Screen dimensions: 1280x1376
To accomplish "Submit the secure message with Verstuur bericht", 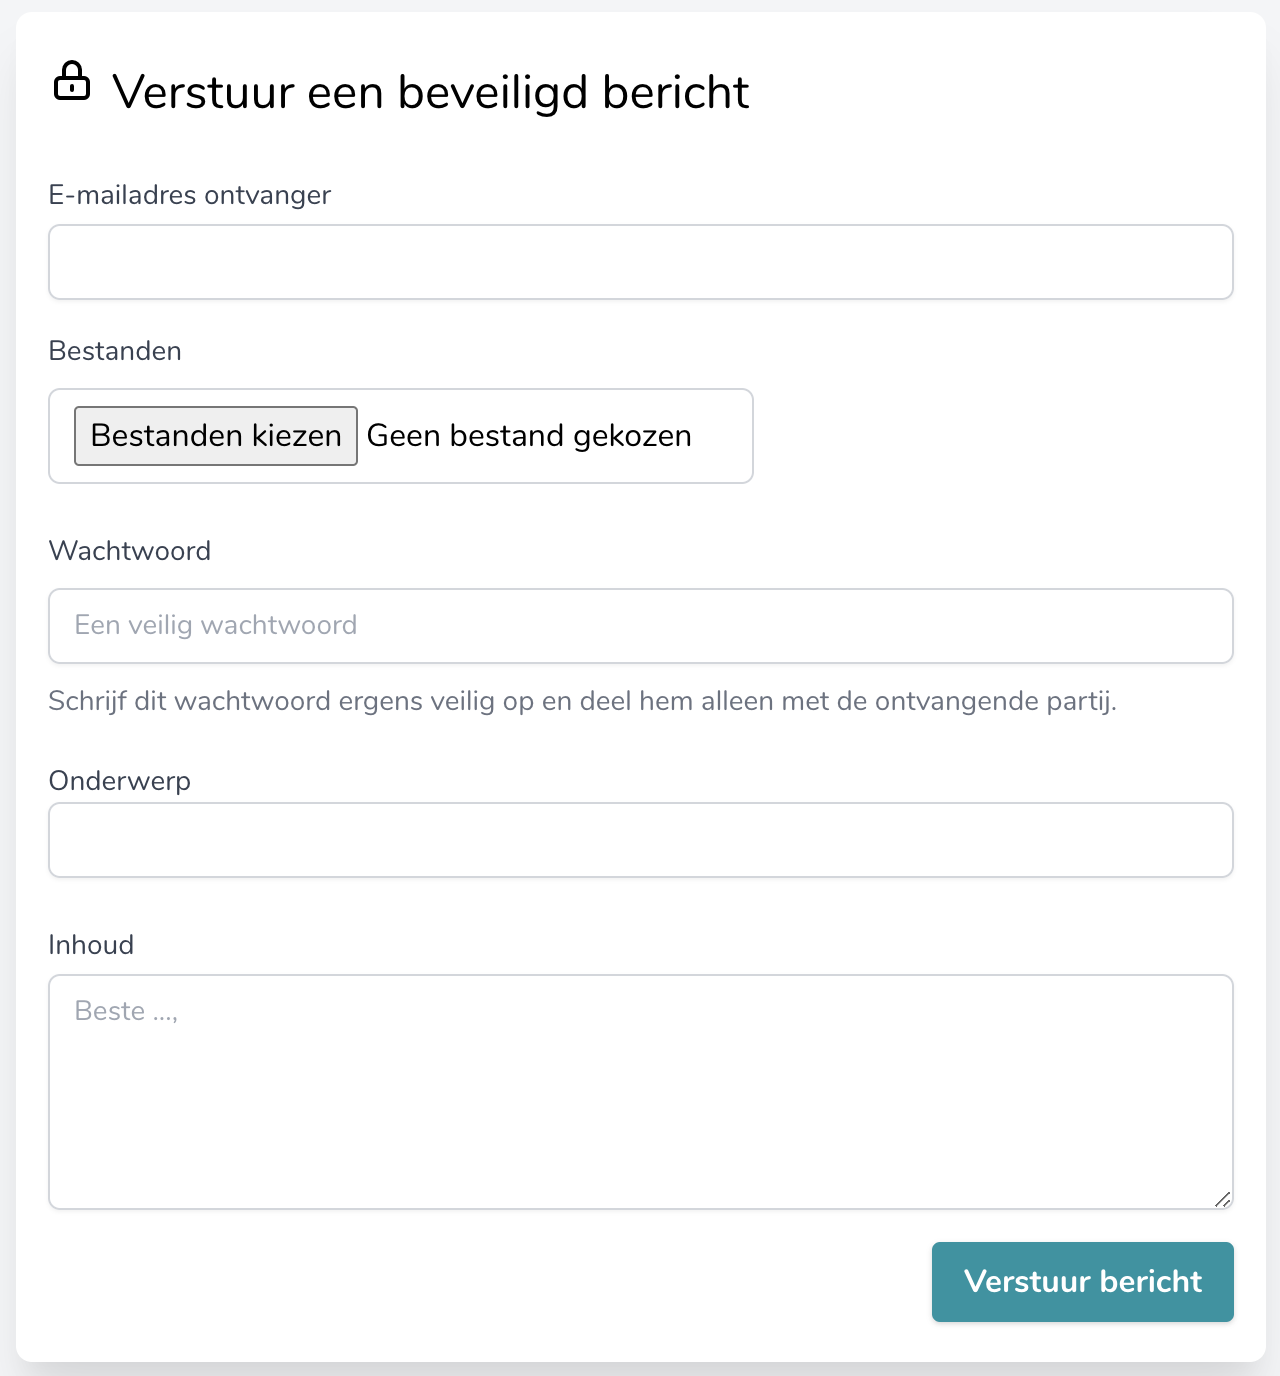I will pyautogui.click(x=1082, y=1281).
